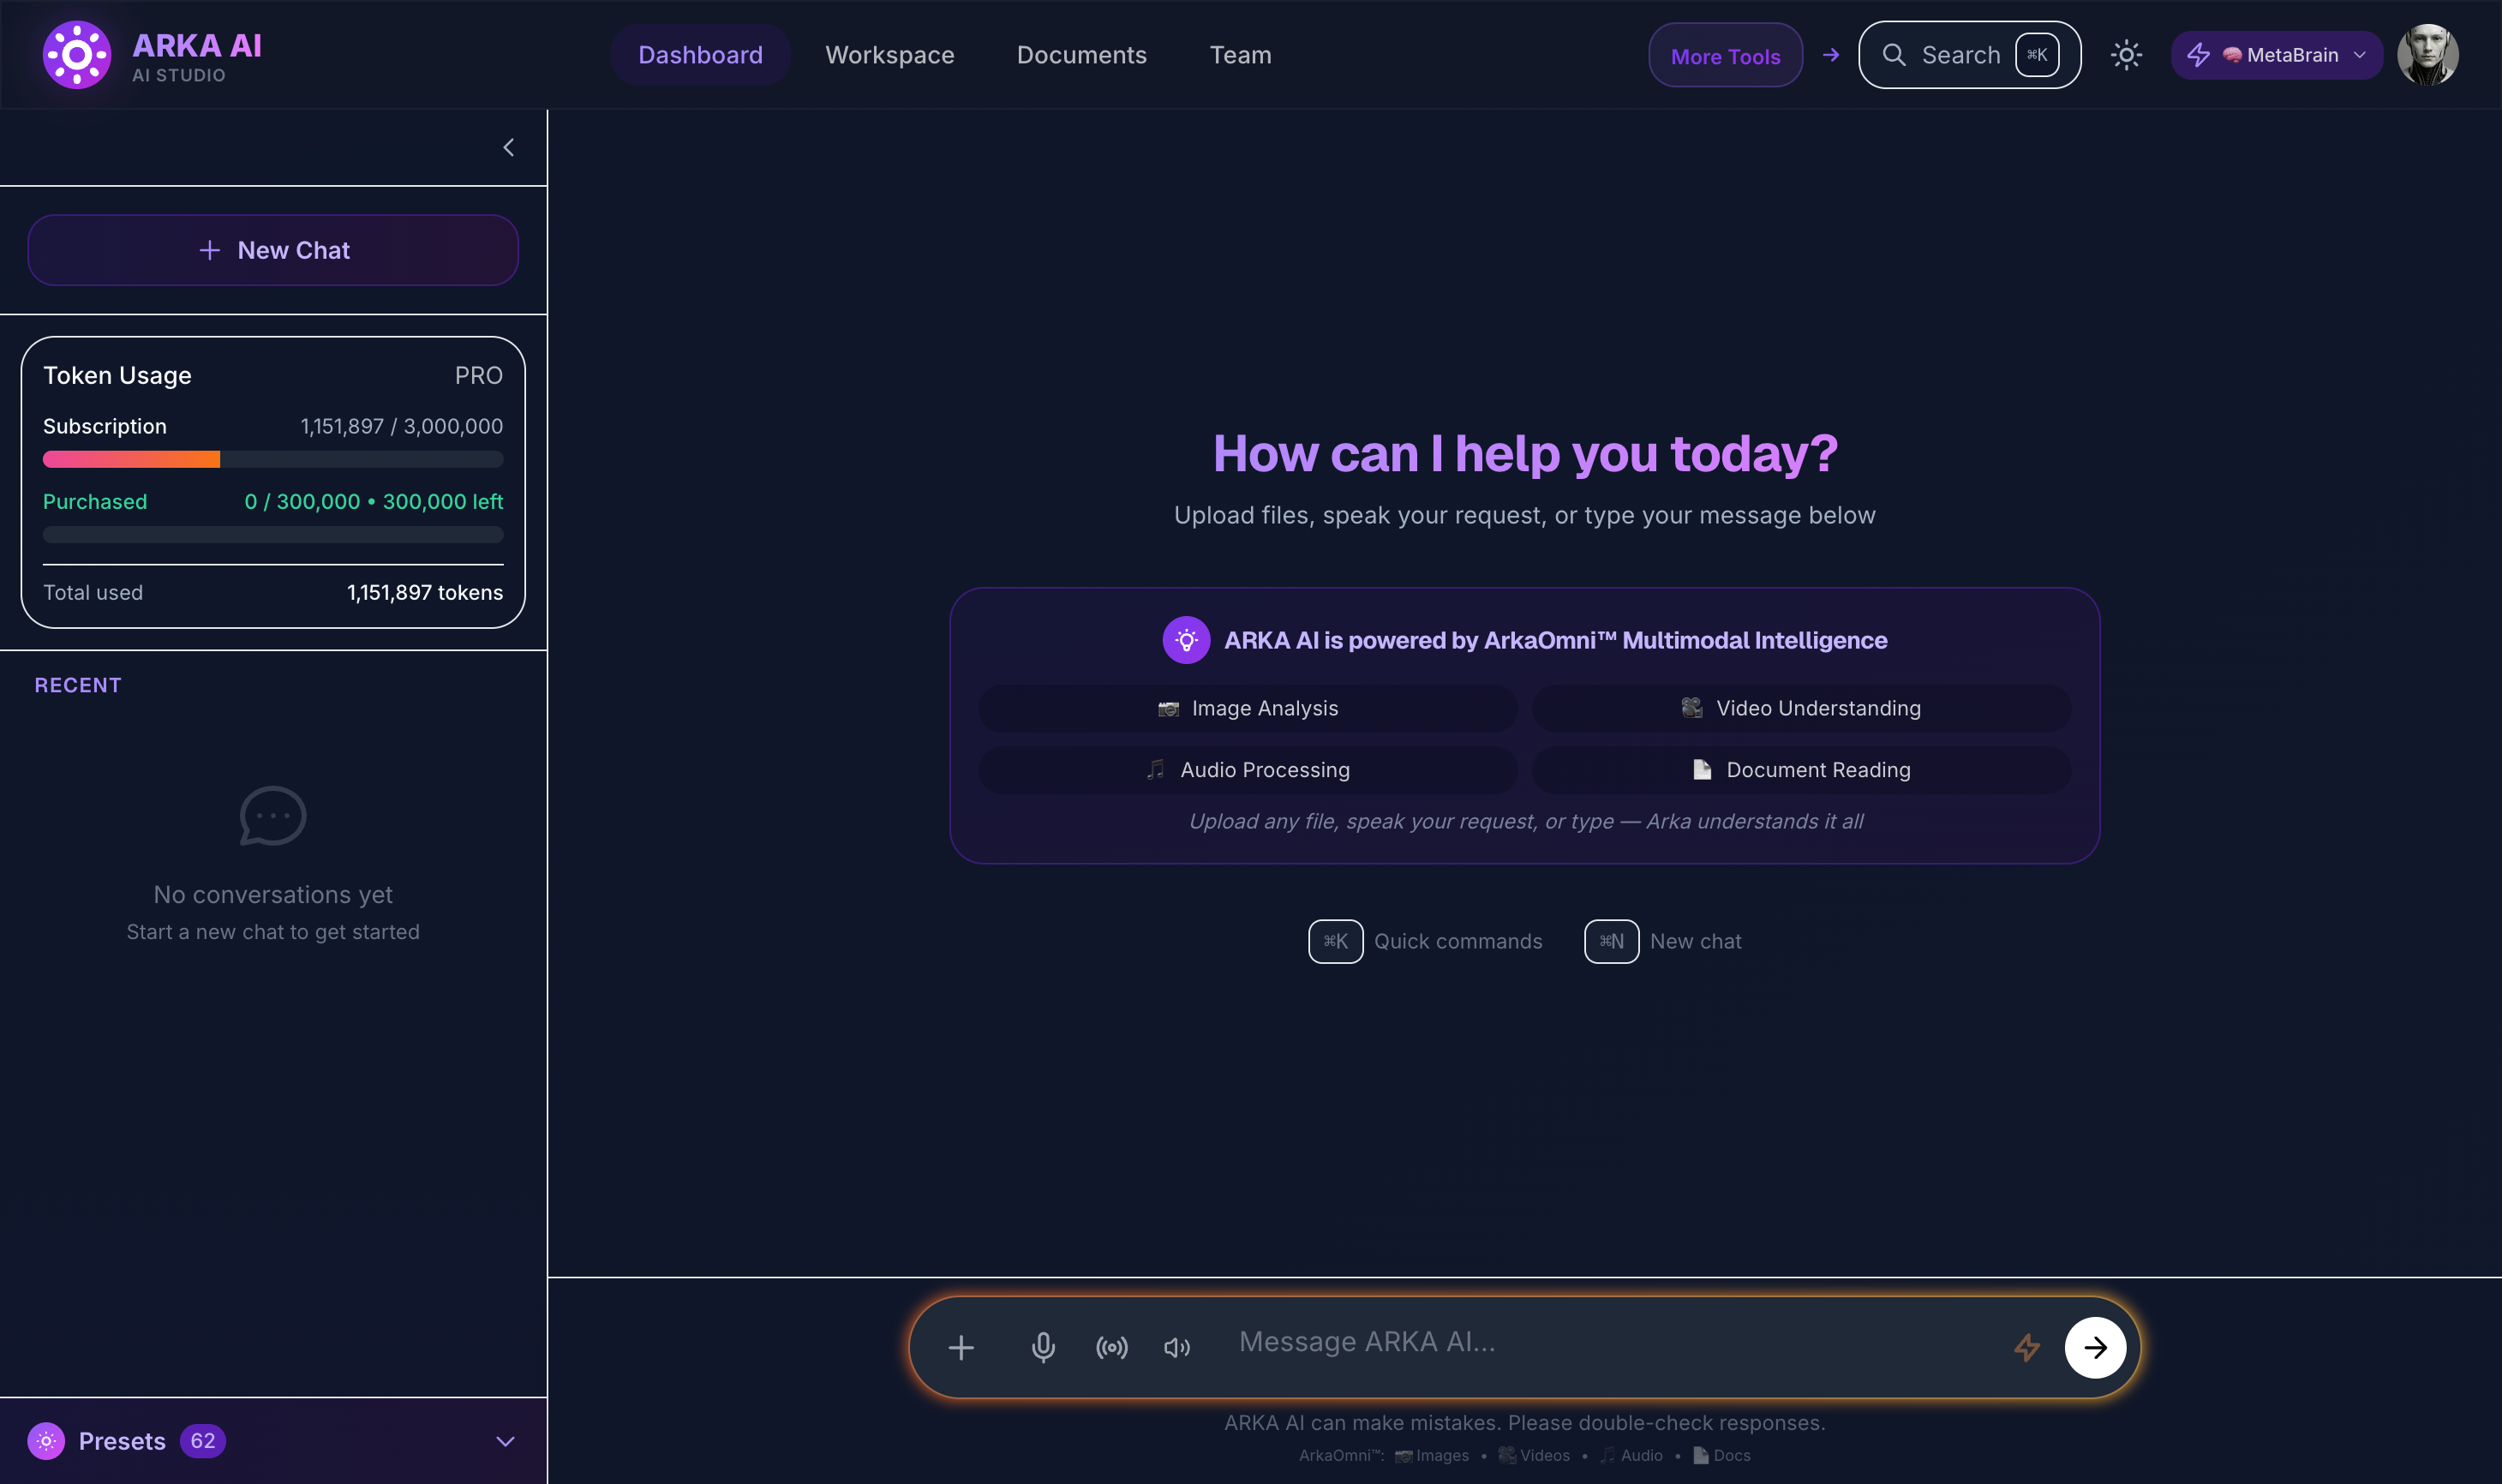Click the More Tools button
This screenshot has width=2502, height=1484.
coord(1724,56)
